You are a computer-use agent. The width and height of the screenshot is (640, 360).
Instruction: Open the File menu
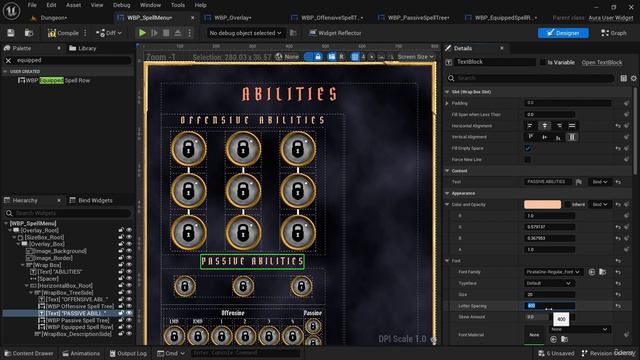[32, 5]
